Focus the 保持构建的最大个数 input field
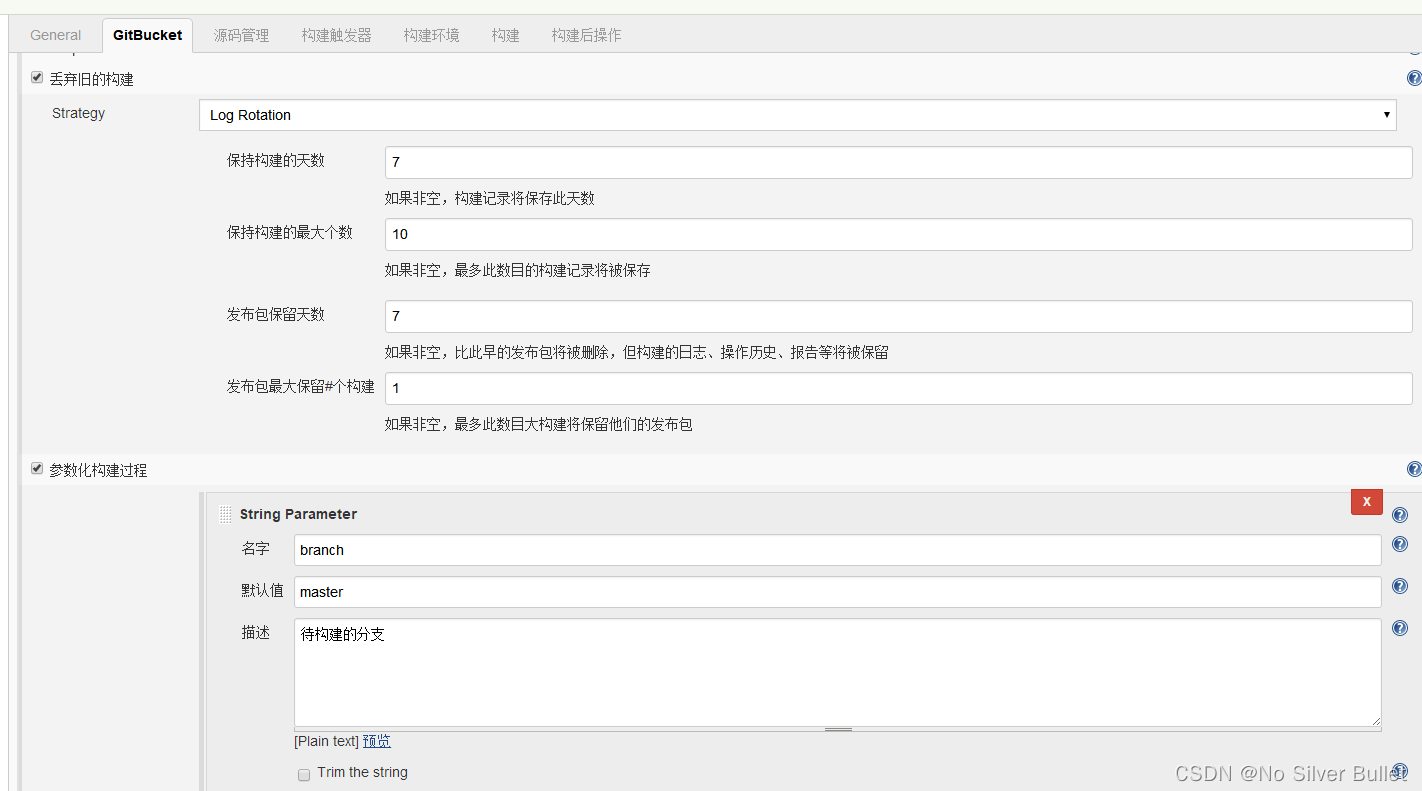 pos(898,234)
